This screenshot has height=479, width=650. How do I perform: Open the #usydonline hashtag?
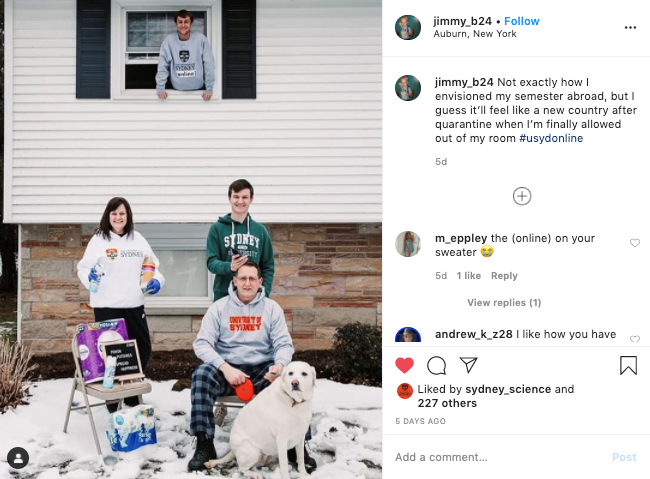551,138
